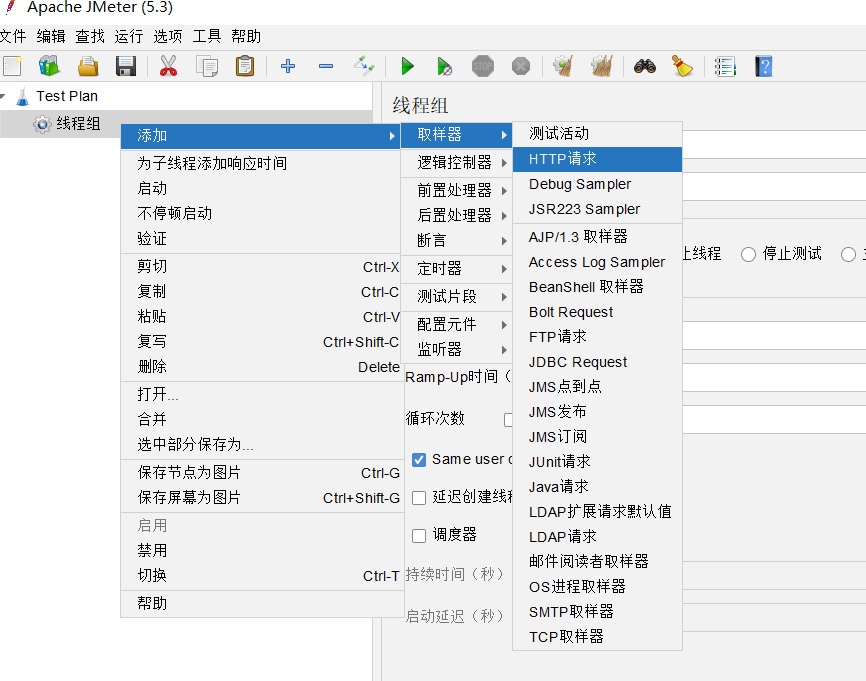Click the Copy toolbar icon
The height and width of the screenshot is (681, 866).
(207, 67)
